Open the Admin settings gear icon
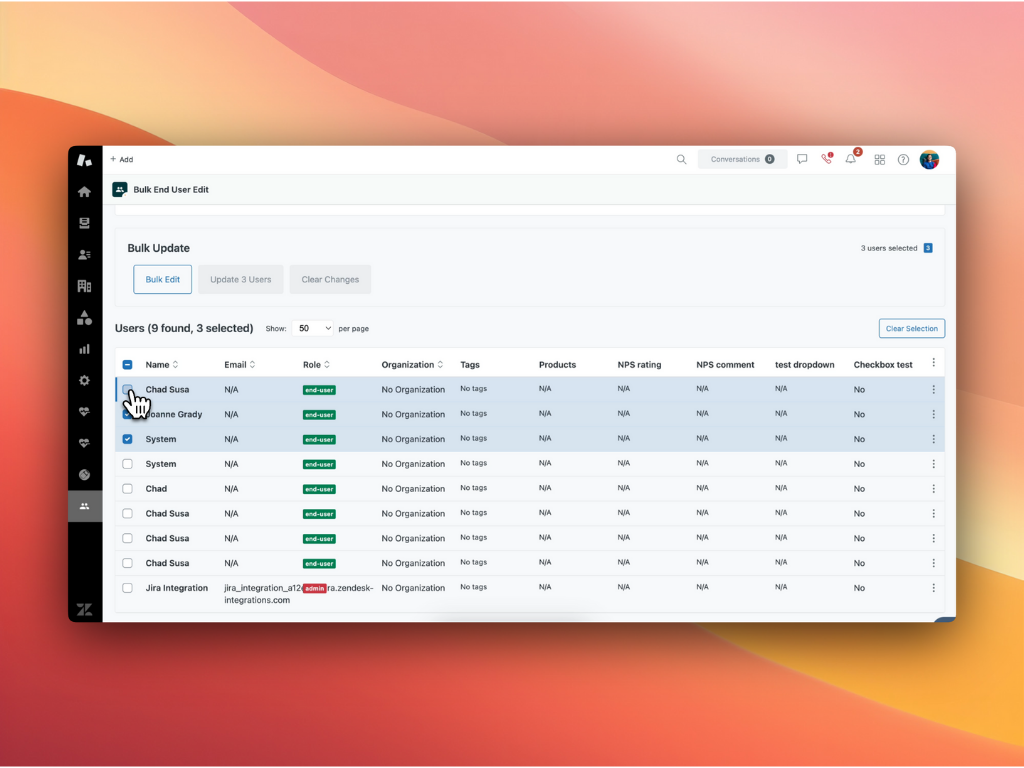This screenshot has width=1024, height=768. pyautogui.click(x=84, y=380)
